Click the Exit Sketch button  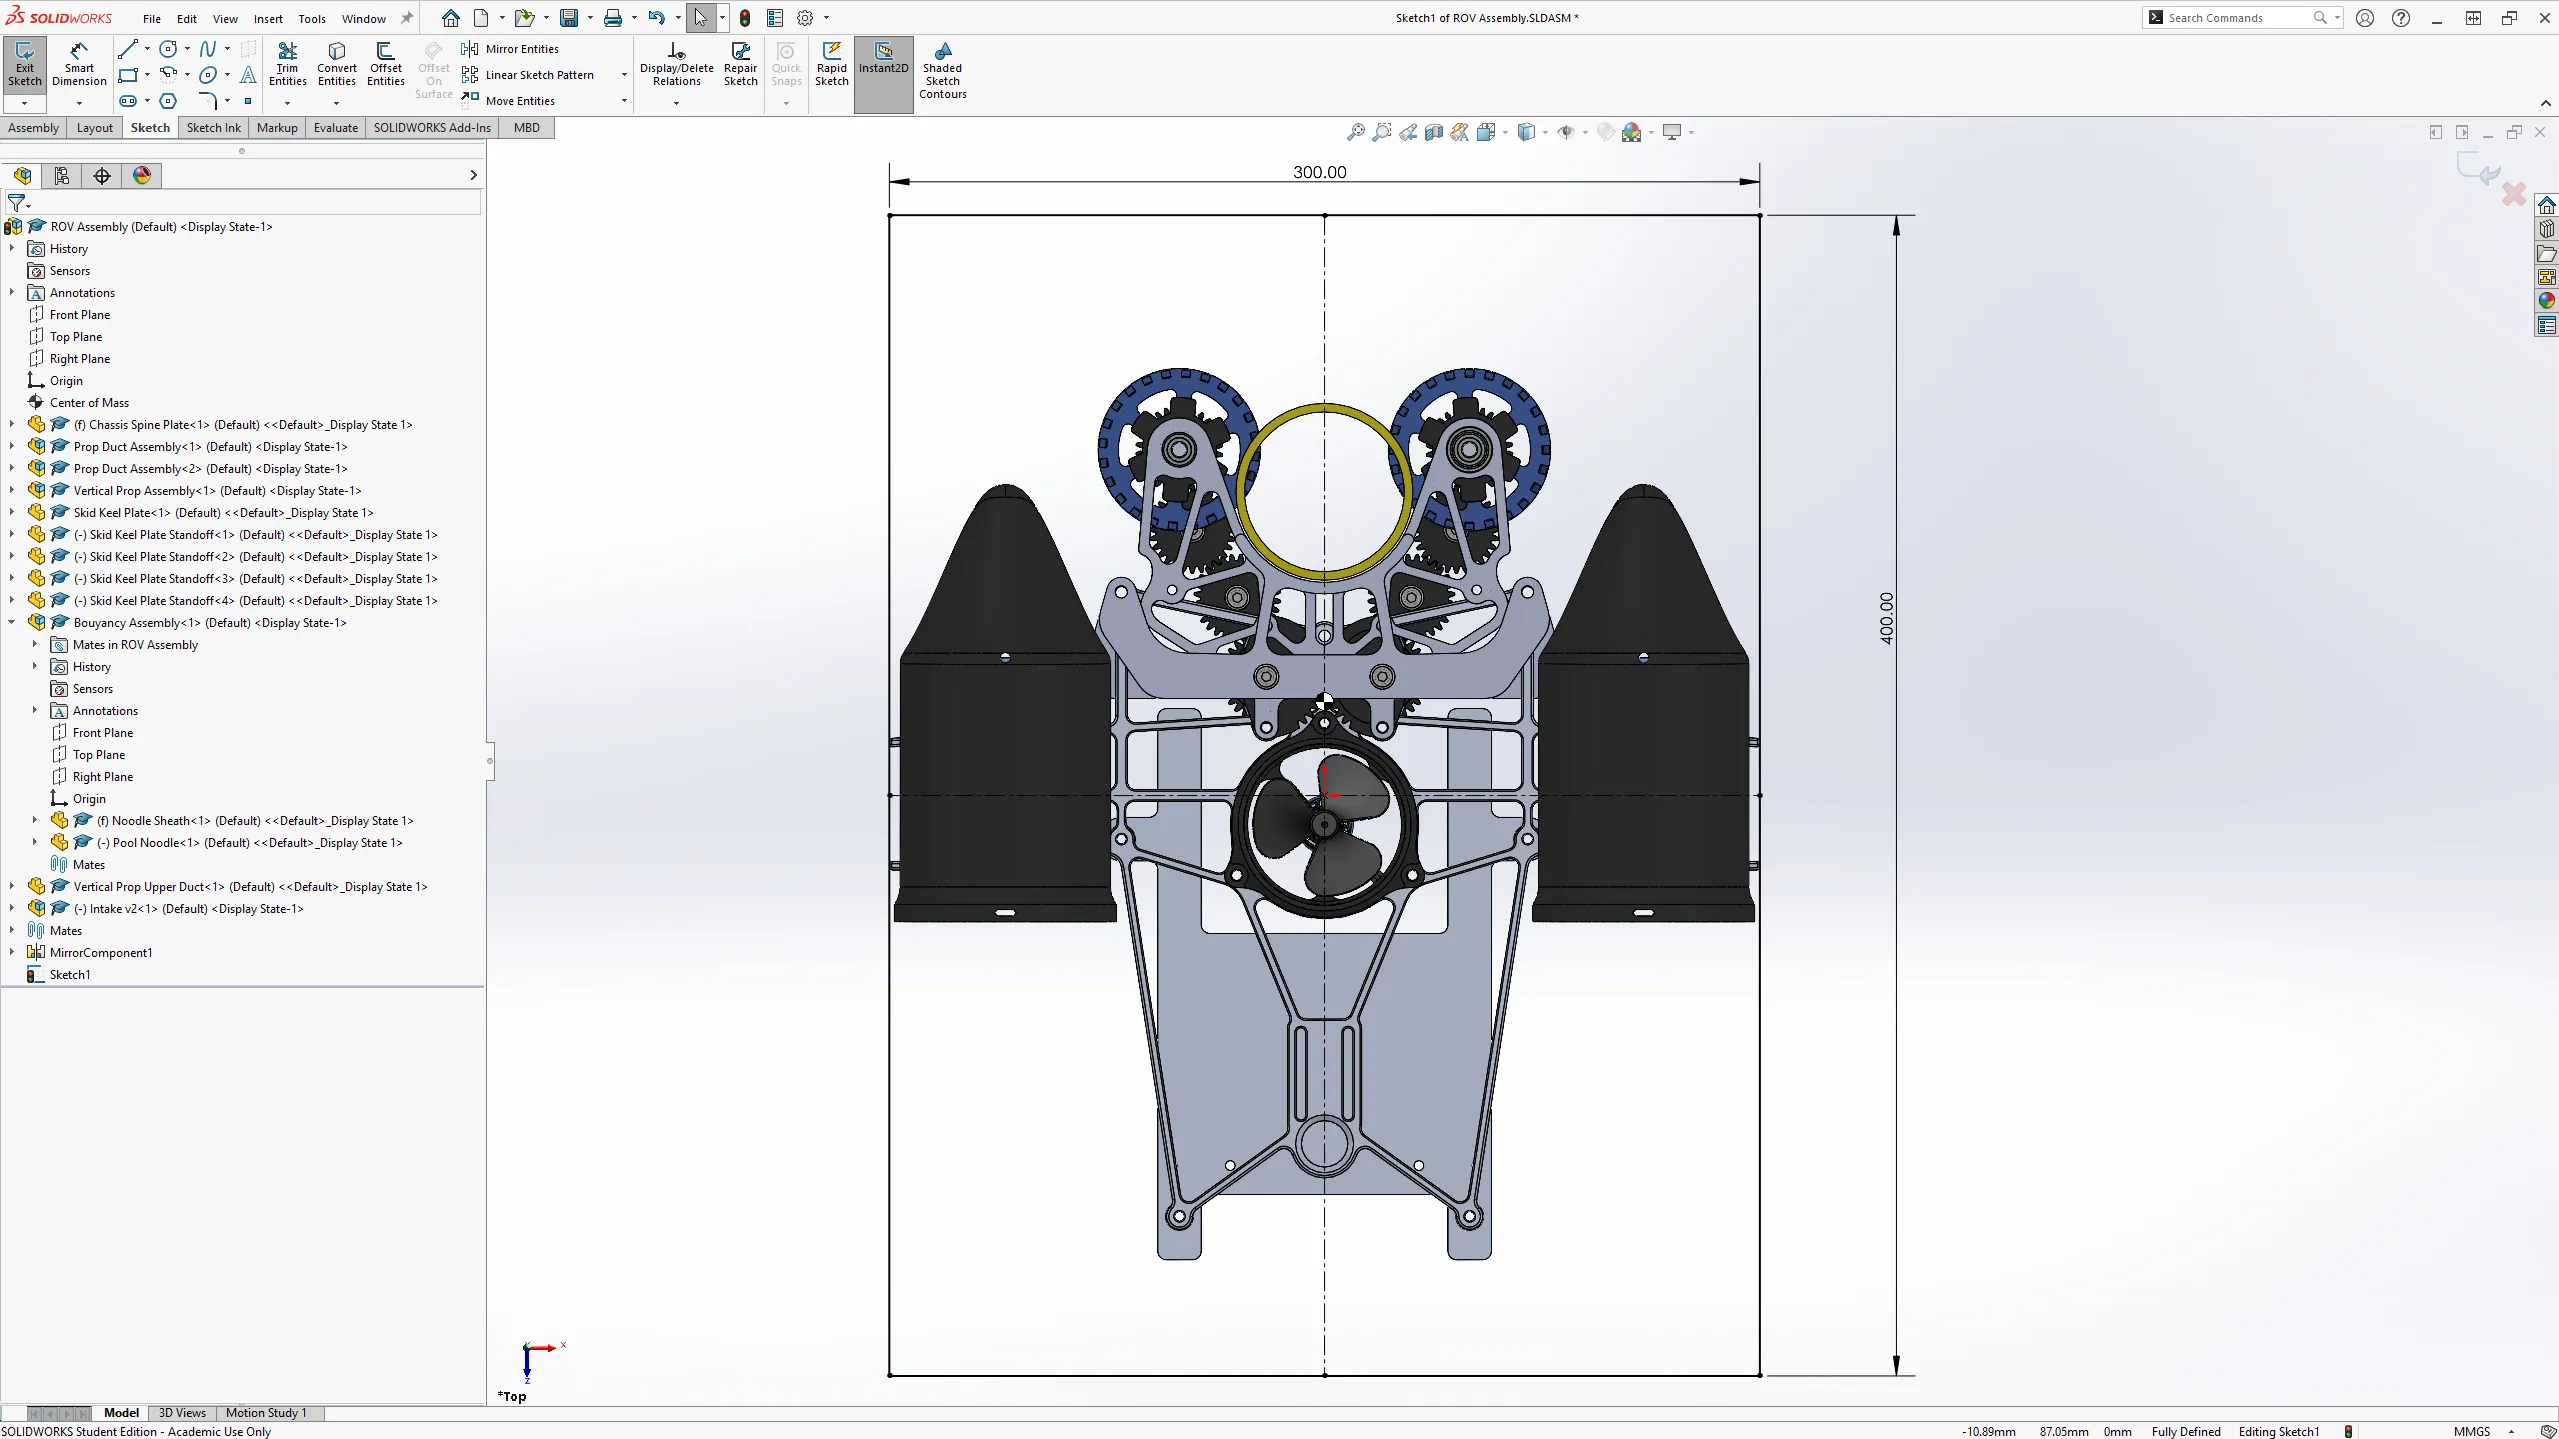[24, 65]
